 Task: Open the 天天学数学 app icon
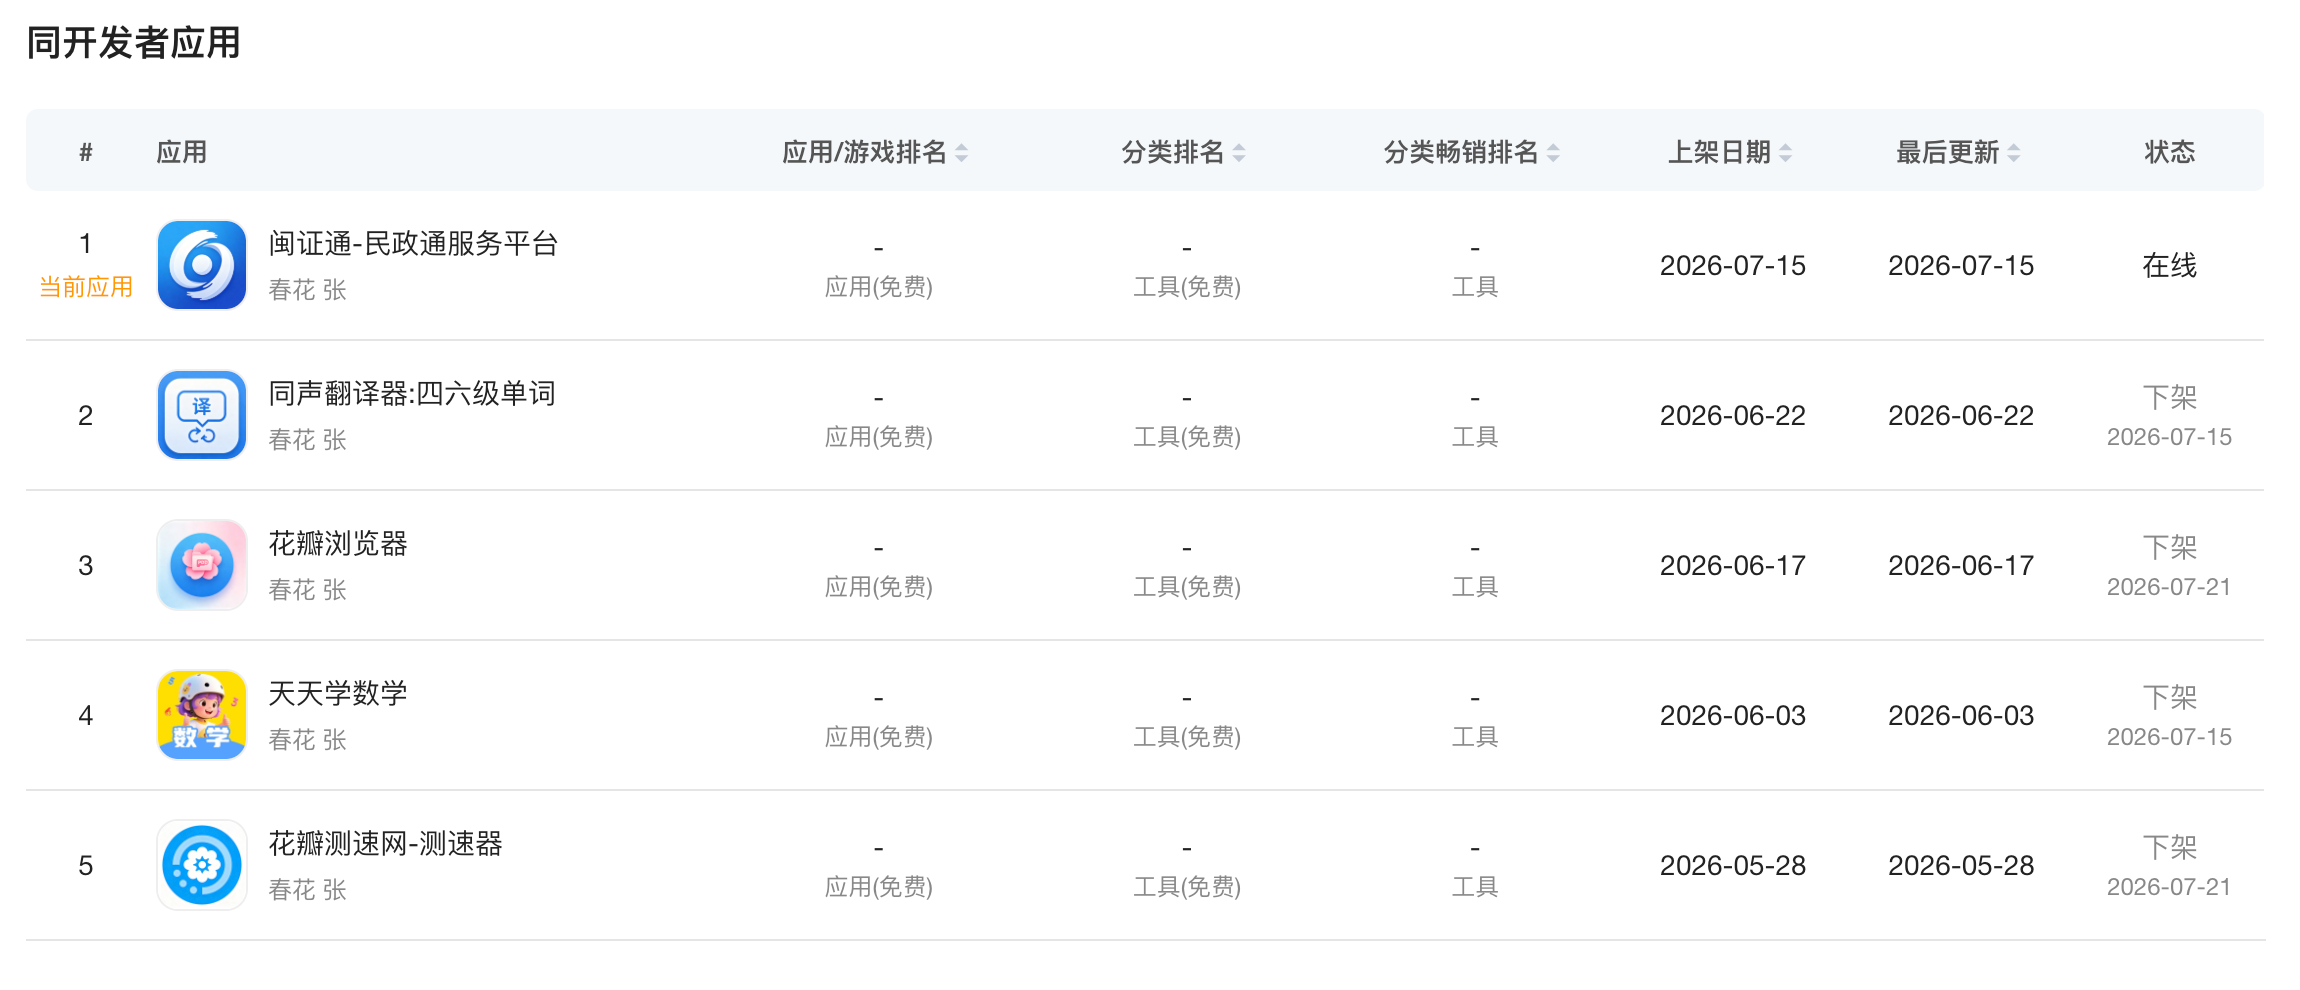(202, 715)
